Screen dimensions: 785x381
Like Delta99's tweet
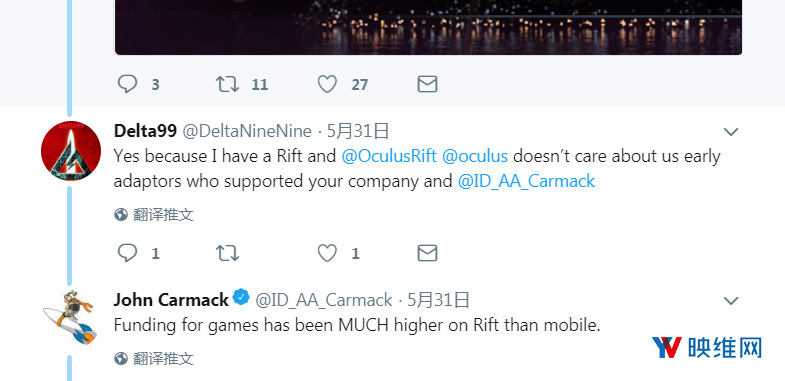pyautogui.click(x=327, y=253)
